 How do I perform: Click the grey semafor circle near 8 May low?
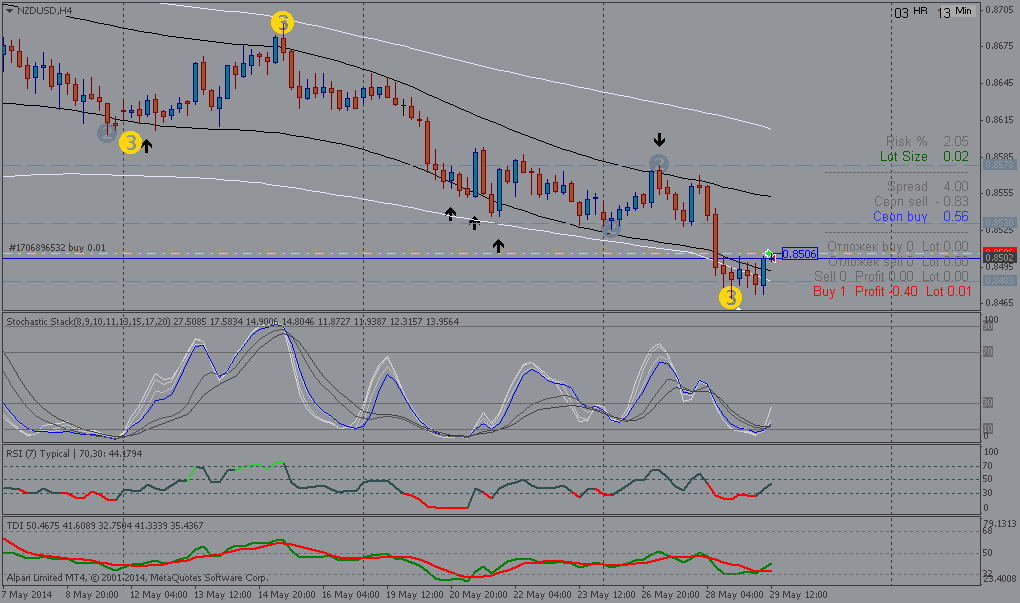tap(107, 133)
